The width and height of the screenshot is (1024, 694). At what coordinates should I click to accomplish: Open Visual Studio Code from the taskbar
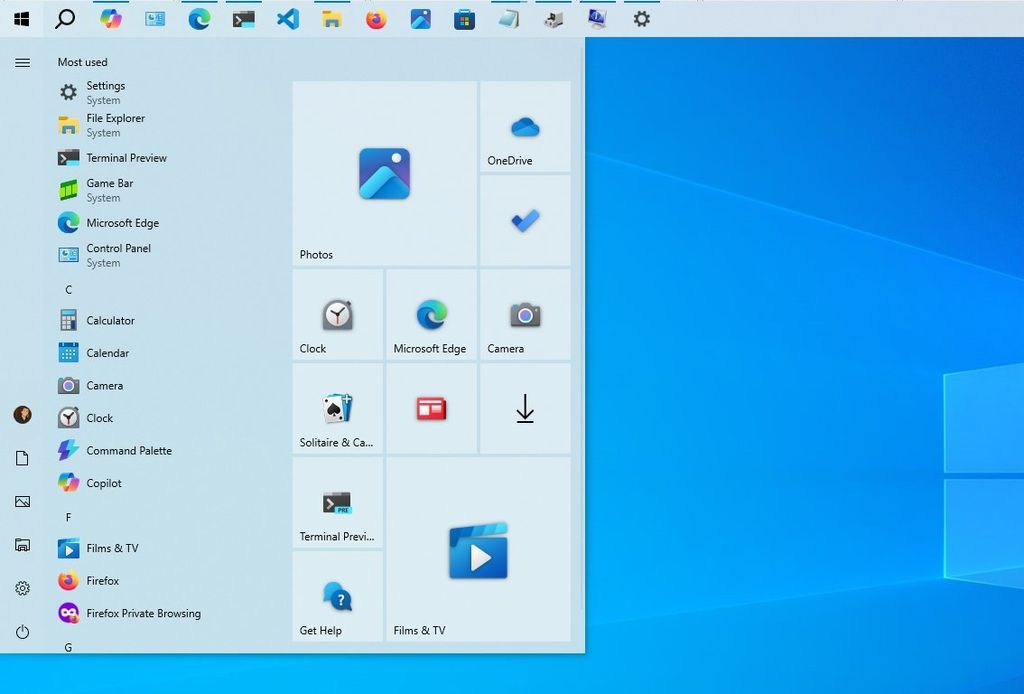coord(288,19)
